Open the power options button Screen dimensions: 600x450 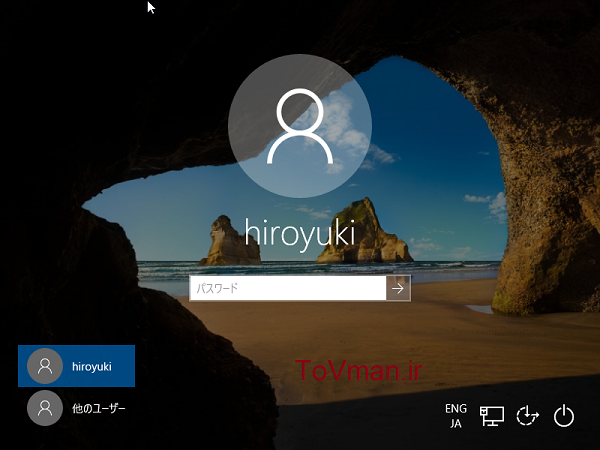coord(564,416)
